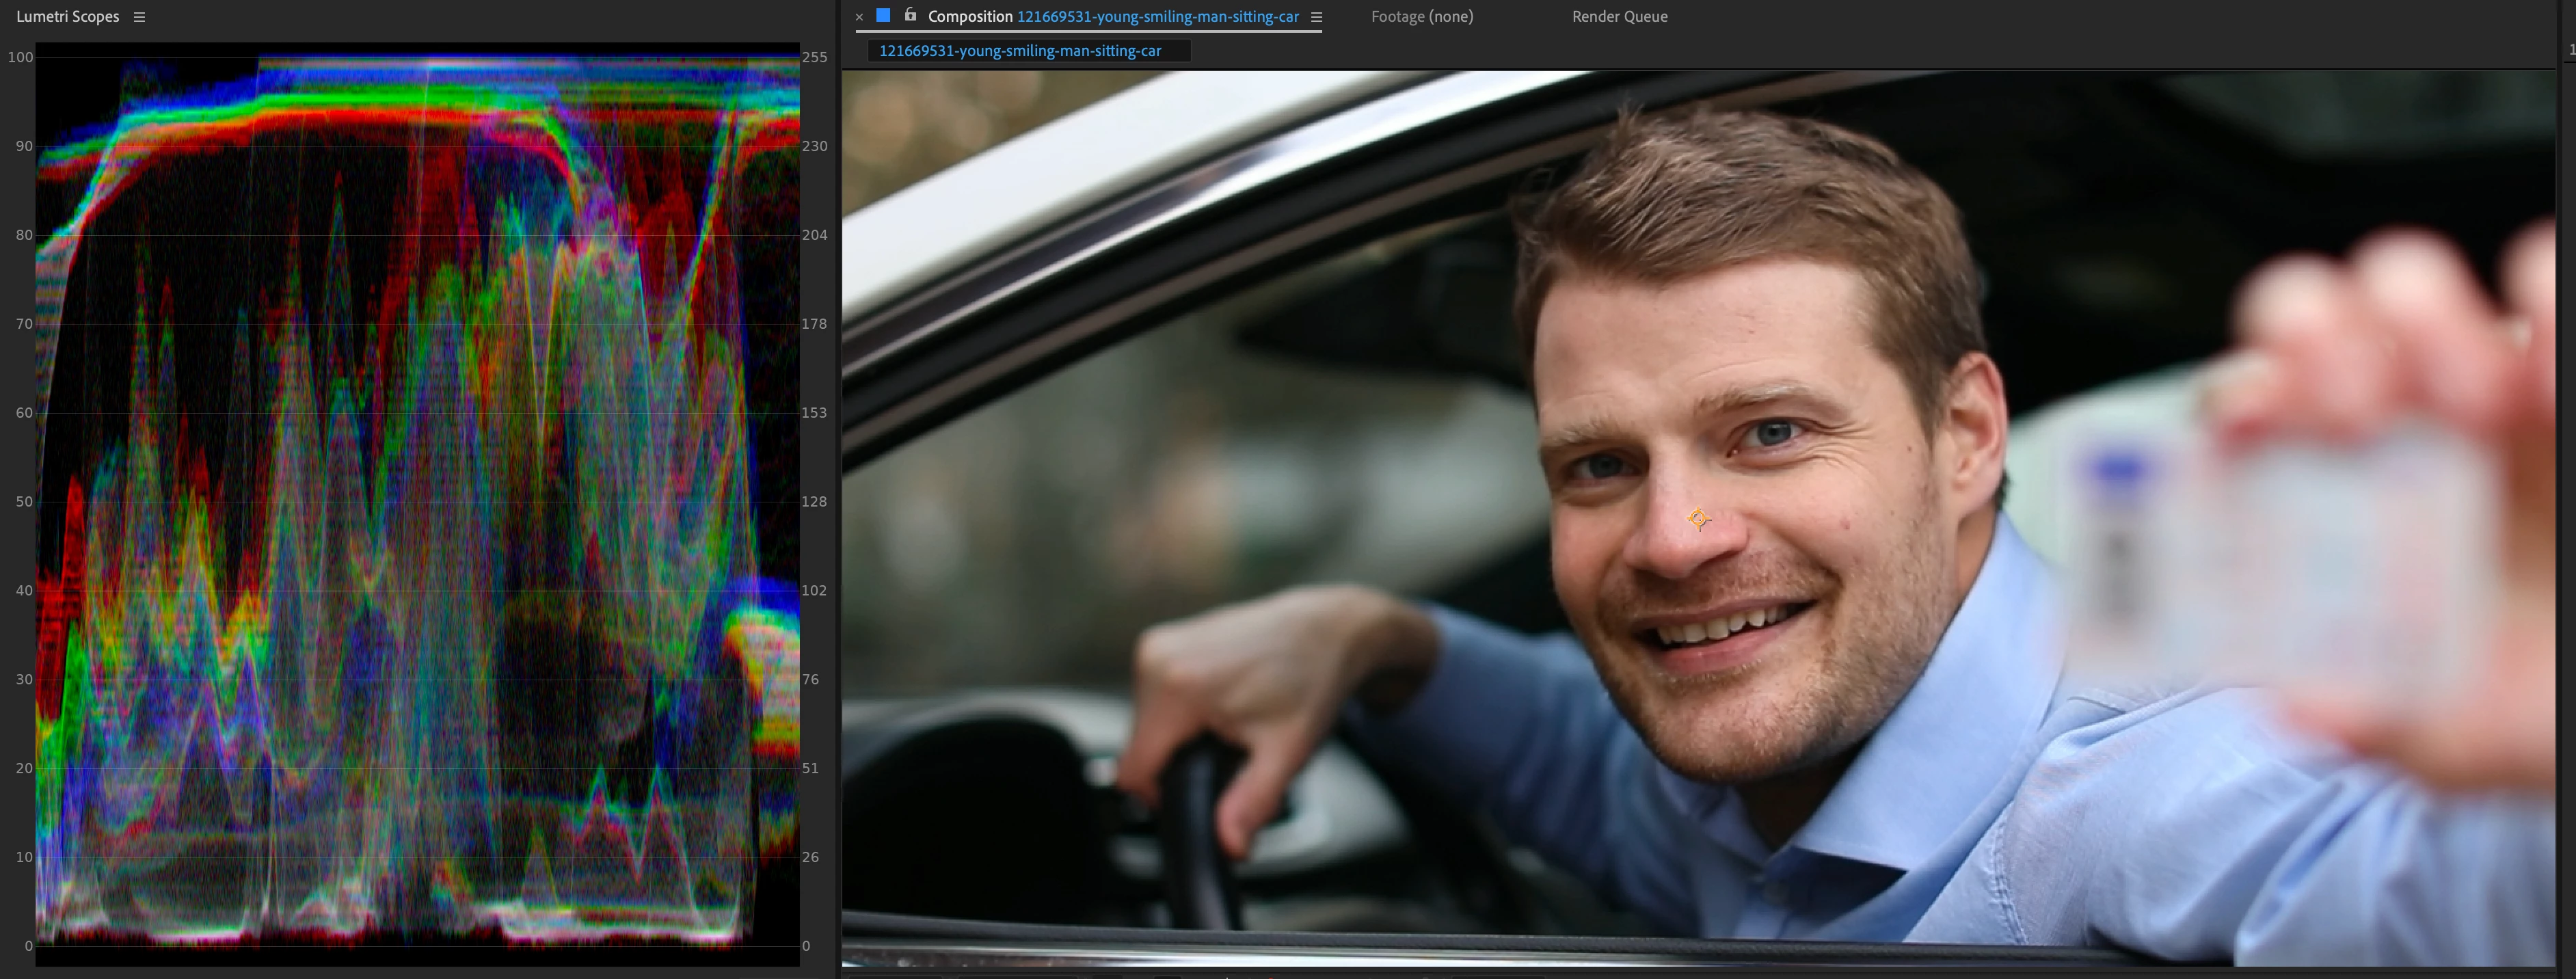The height and width of the screenshot is (979, 2576).
Task: Close the Composition panel tab
Action: pos(859,17)
